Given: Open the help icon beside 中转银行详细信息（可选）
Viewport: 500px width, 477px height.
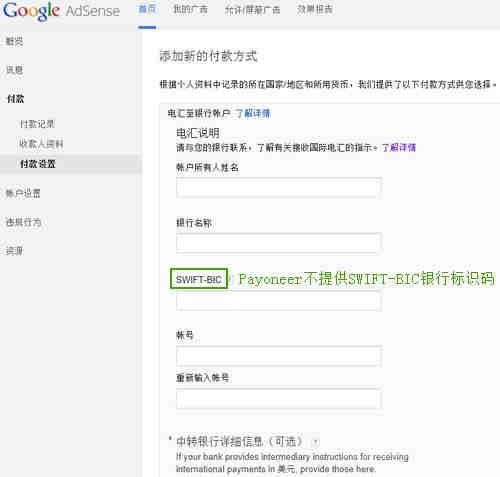Looking at the screenshot, I should (315, 442).
